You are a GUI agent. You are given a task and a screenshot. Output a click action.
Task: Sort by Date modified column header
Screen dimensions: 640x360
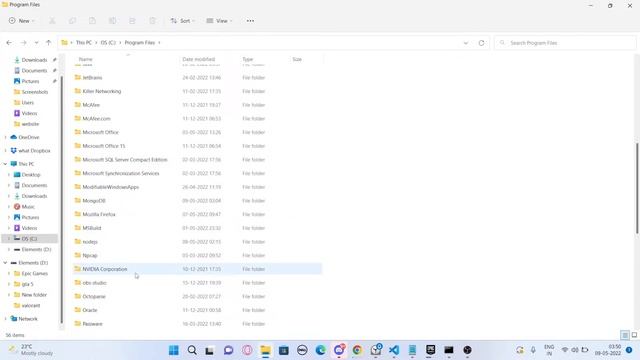(198, 59)
